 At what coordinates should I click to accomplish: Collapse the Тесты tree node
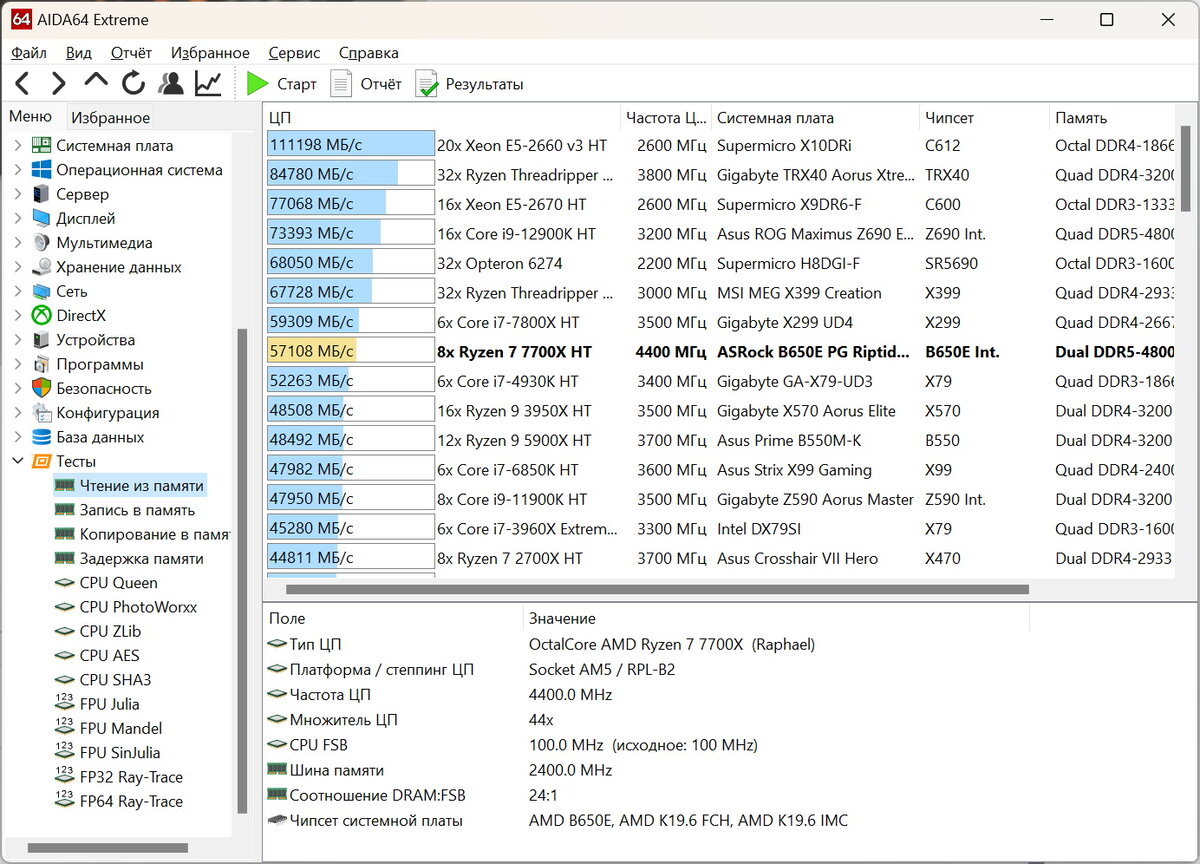tap(16, 461)
